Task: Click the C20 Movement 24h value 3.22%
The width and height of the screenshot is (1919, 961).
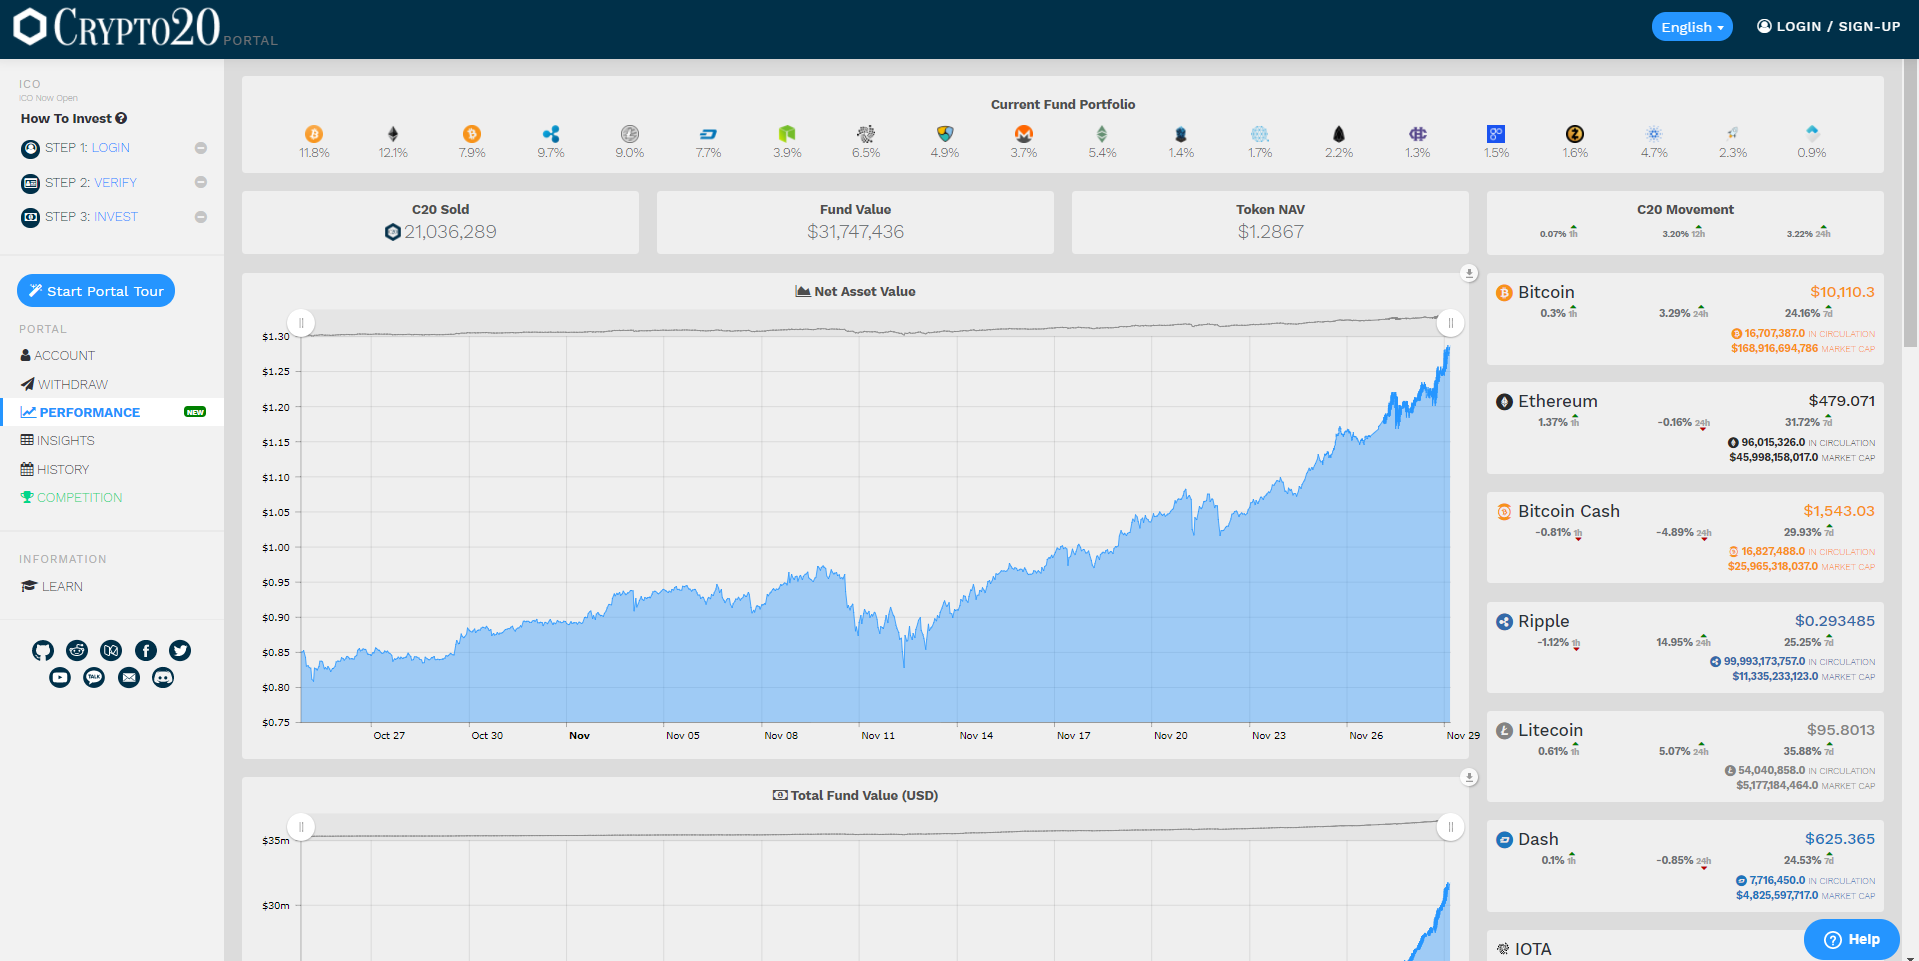Action: [x=1800, y=234]
